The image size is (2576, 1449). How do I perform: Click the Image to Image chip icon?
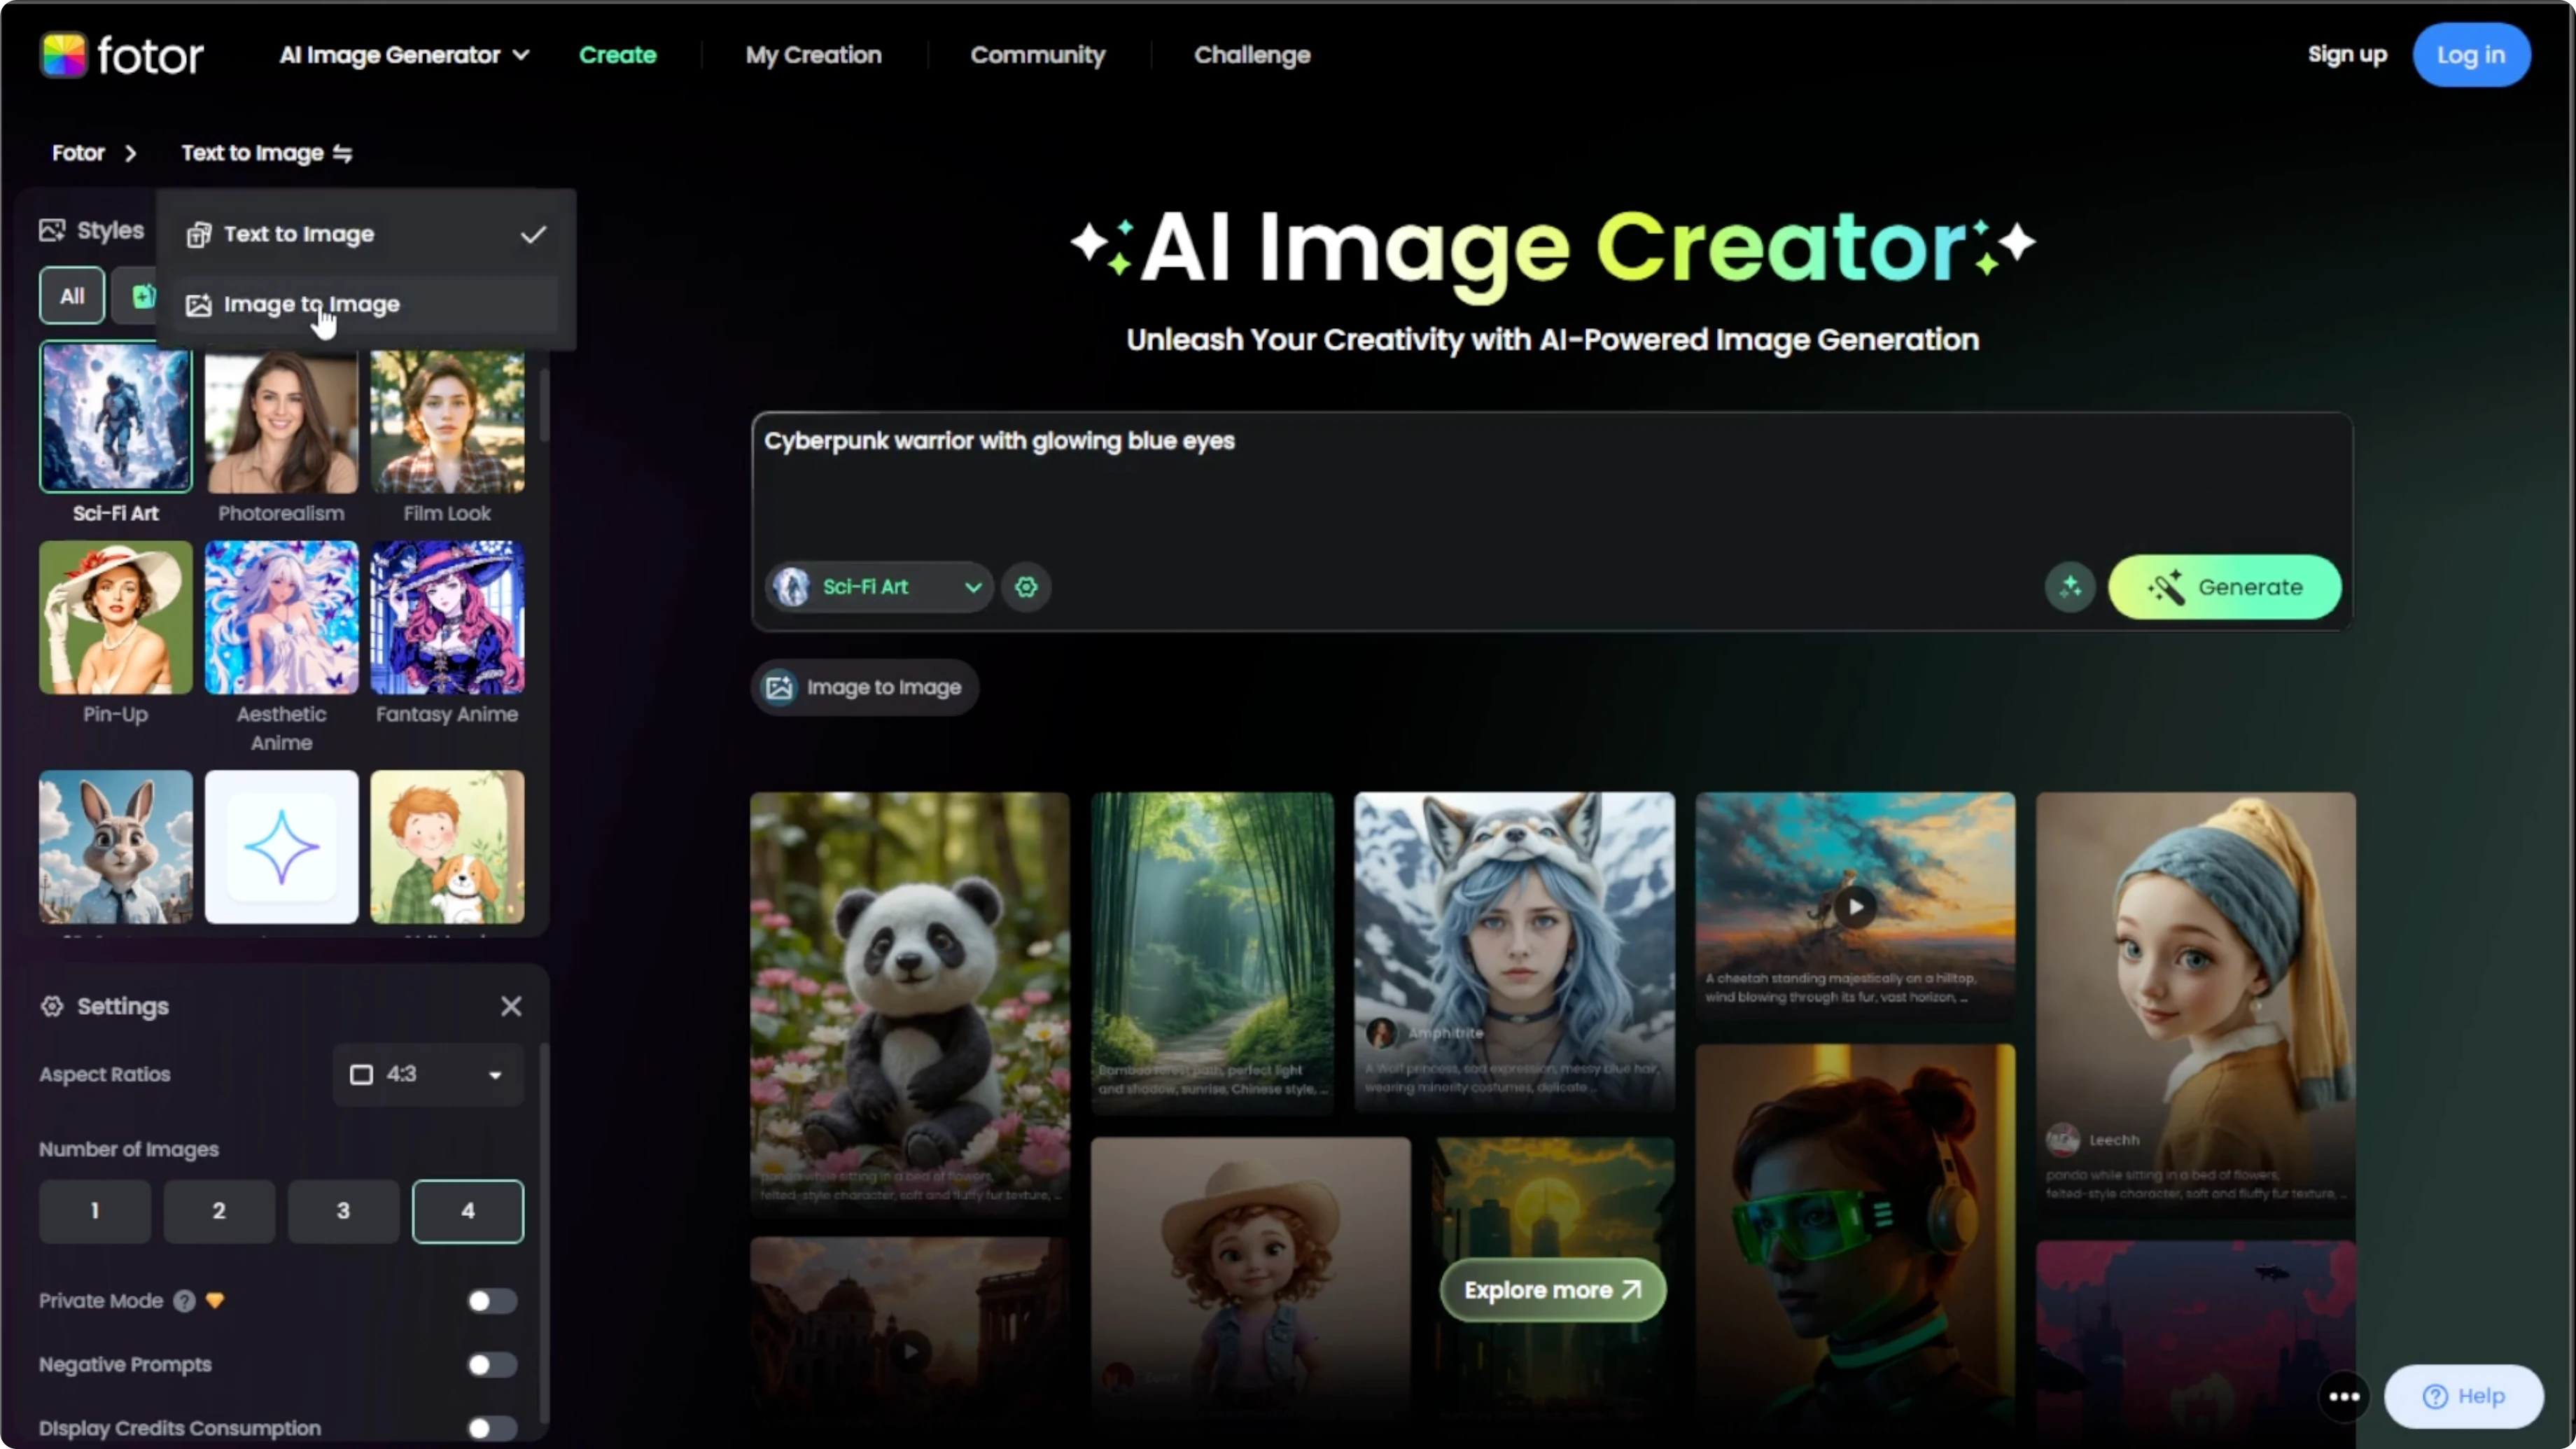(x=779, y=687)
